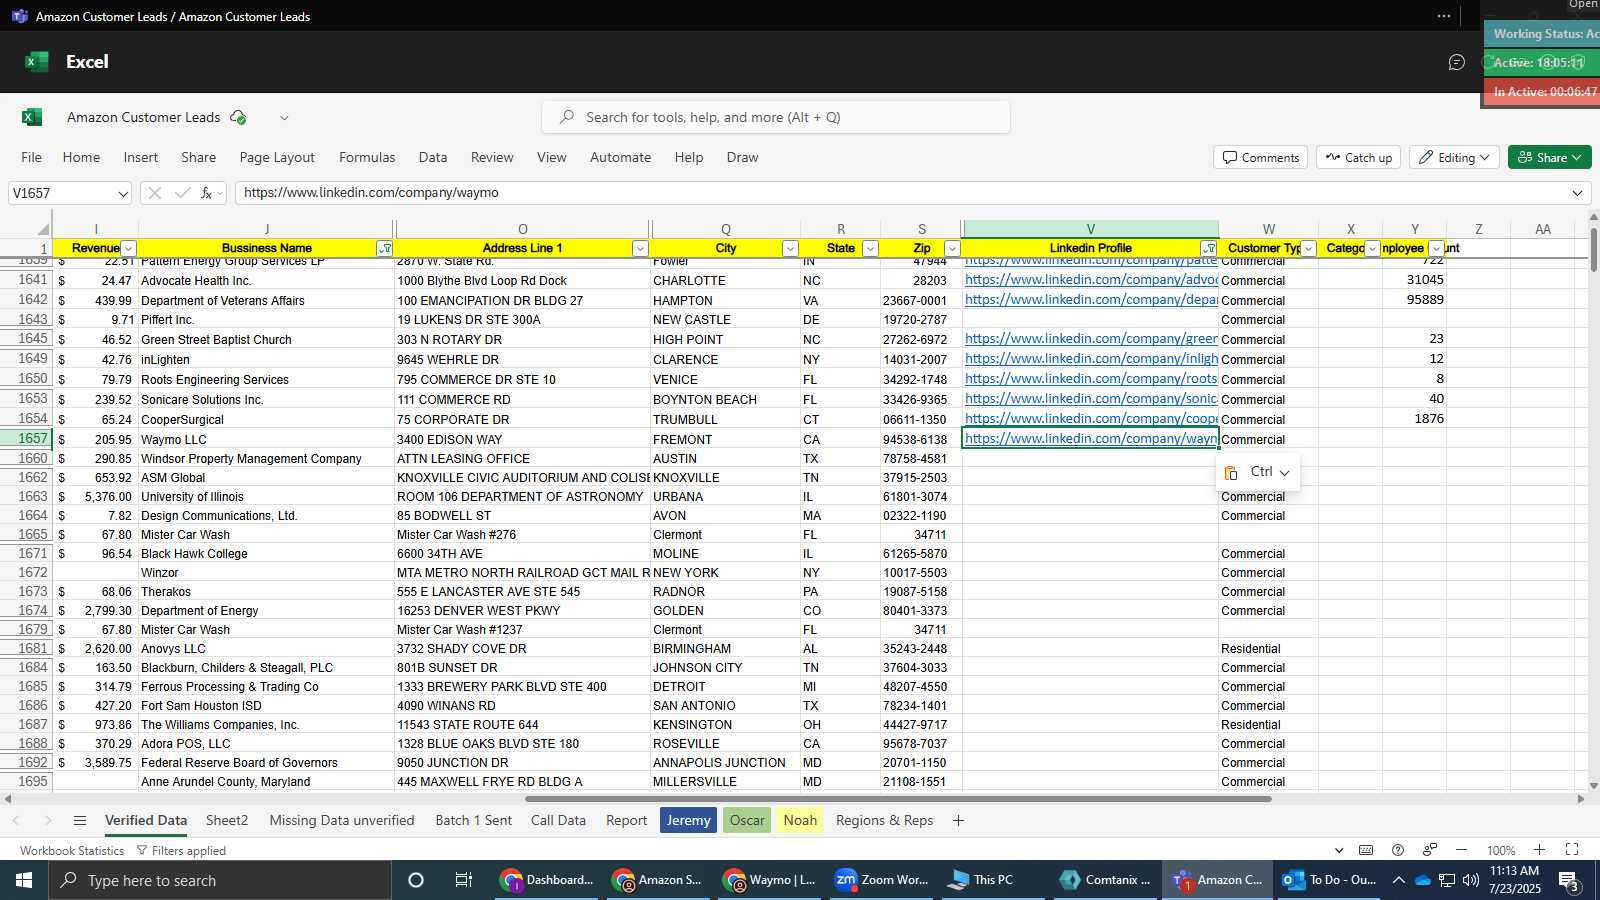Open the CooperSurgical LinkedIn link
The image size is (1600, 900).
tap(1091, 419)
